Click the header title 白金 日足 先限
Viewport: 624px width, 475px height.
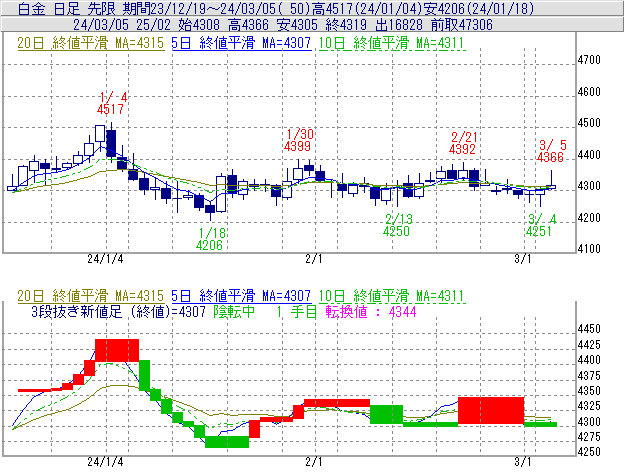(67, 8)
